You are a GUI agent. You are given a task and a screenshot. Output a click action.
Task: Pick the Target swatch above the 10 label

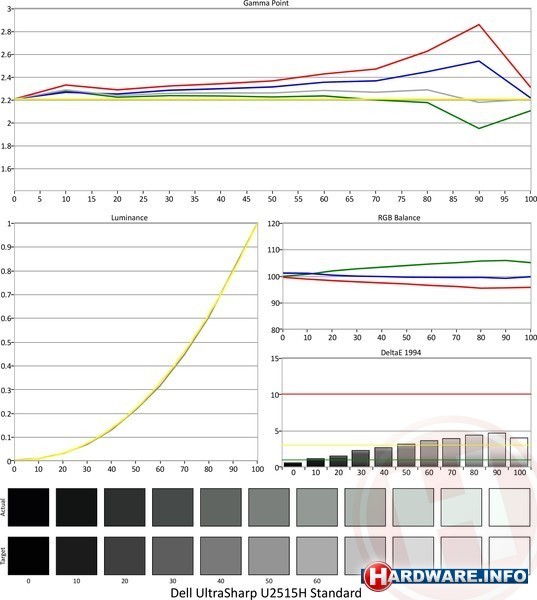77,556
